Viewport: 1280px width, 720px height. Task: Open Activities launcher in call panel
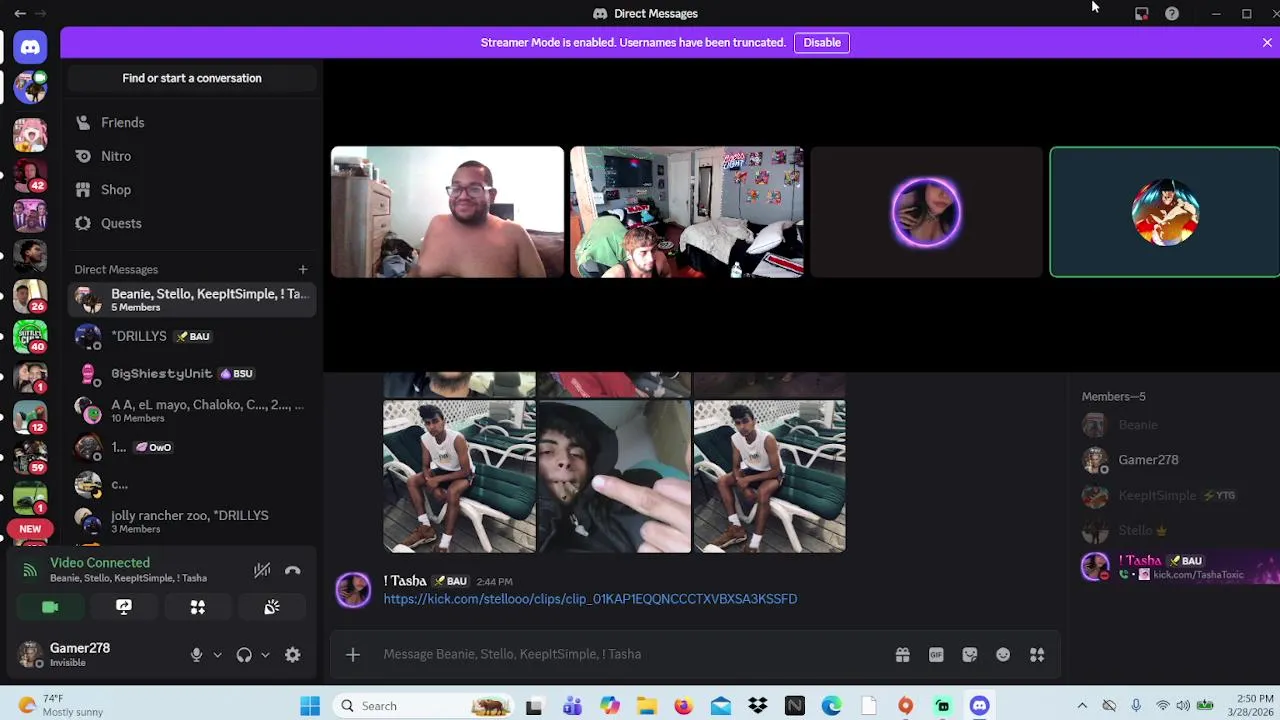[x=198, y=607]
